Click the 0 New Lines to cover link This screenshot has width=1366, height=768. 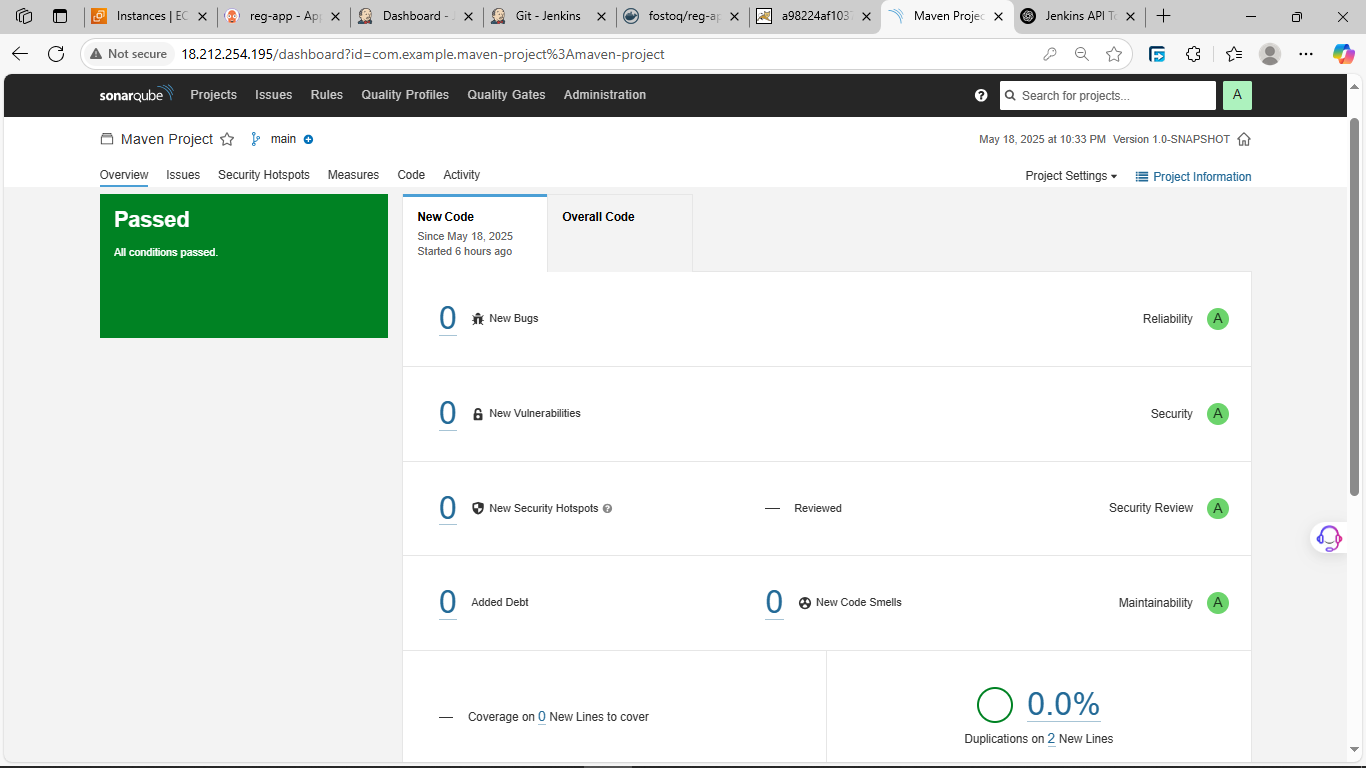coord(542,717)
